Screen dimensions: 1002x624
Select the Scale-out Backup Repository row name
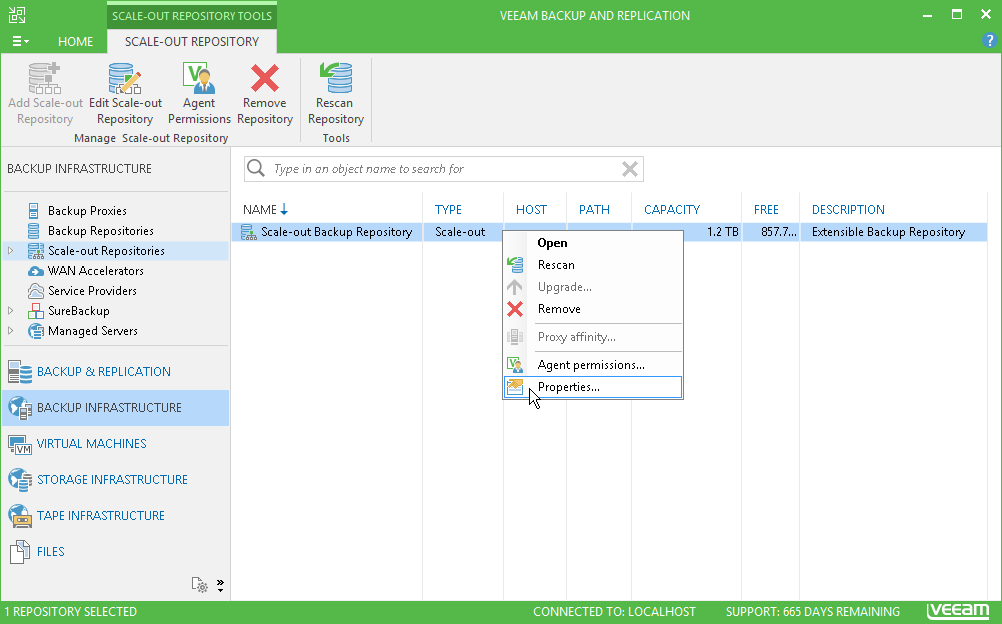336,232
